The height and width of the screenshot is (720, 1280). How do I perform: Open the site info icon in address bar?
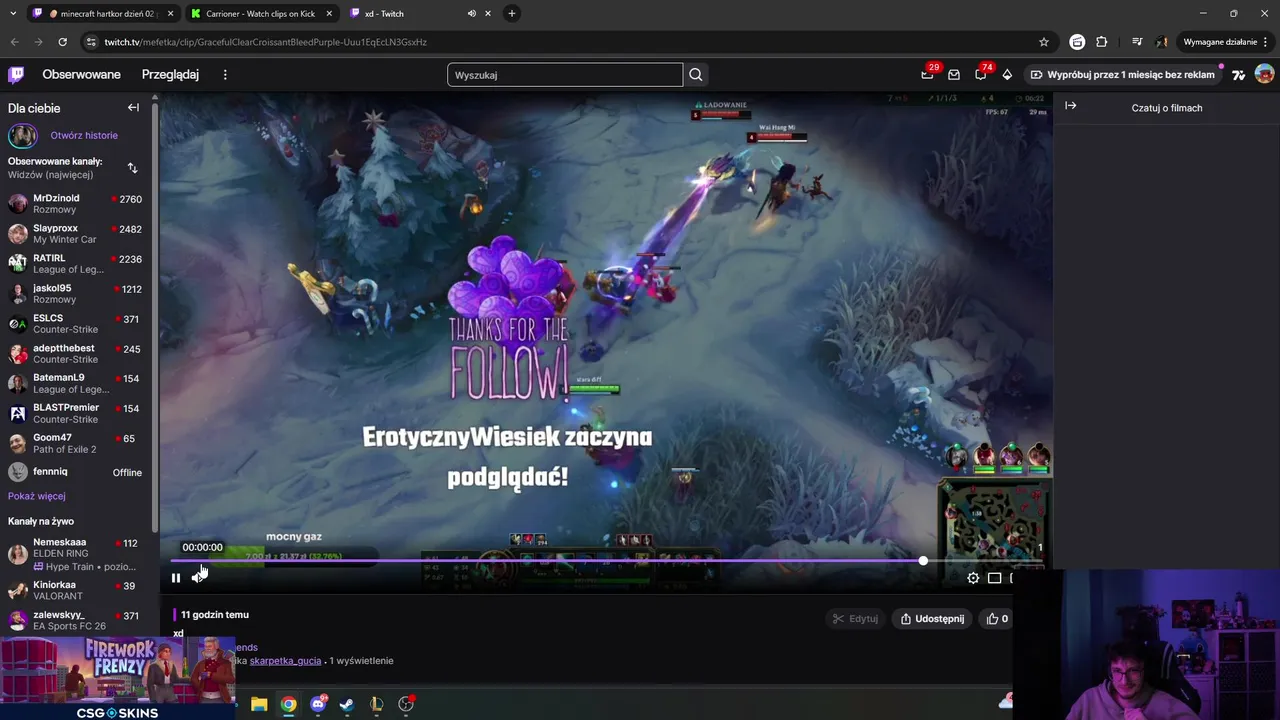point(91,42)
